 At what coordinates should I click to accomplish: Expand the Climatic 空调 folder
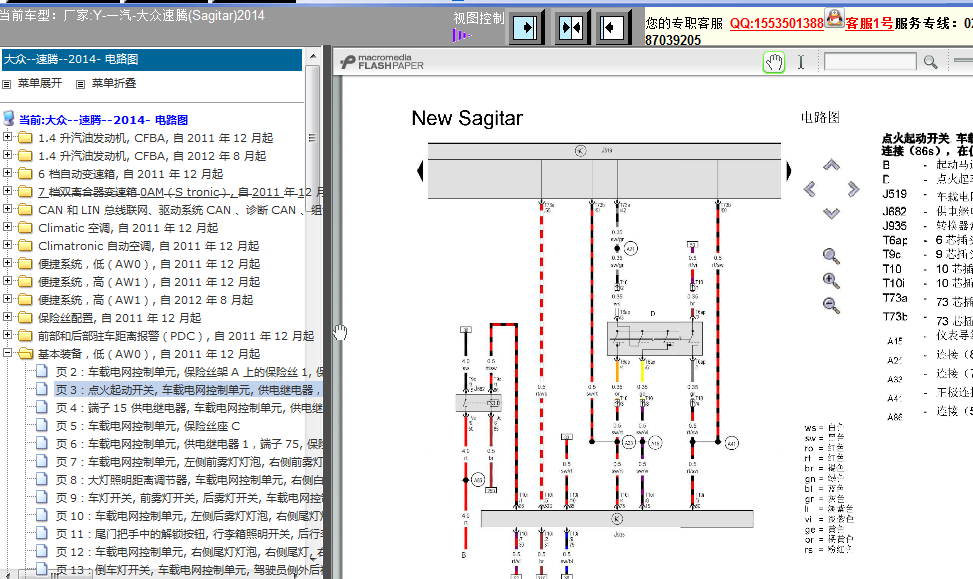(x=7, y=227)
